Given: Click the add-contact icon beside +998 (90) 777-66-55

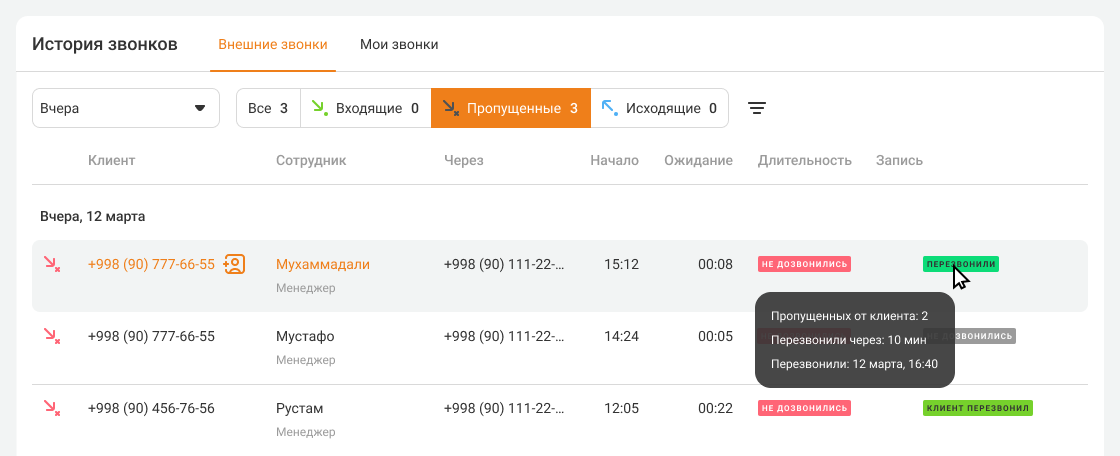Looking at the screenshot, I should 234,264.
